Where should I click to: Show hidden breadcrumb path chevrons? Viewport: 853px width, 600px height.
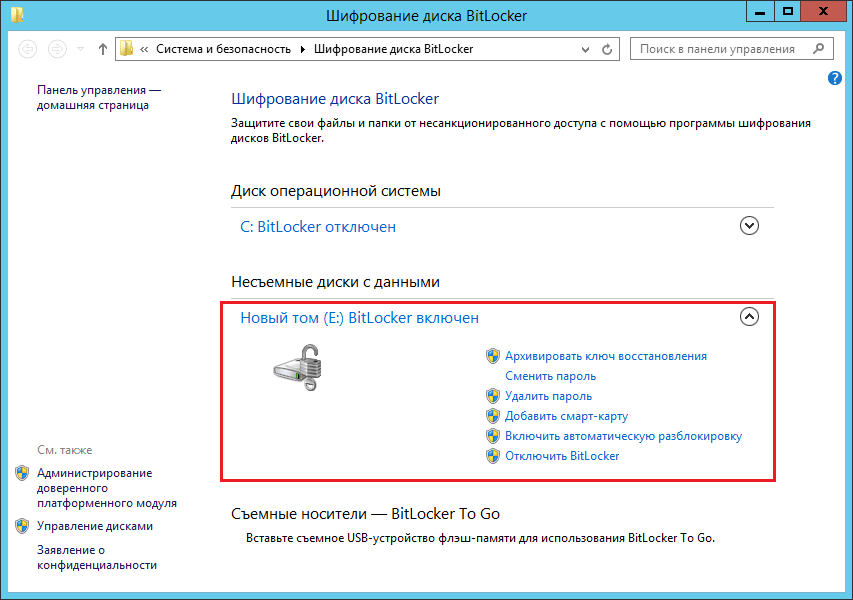tap(144, 50)
